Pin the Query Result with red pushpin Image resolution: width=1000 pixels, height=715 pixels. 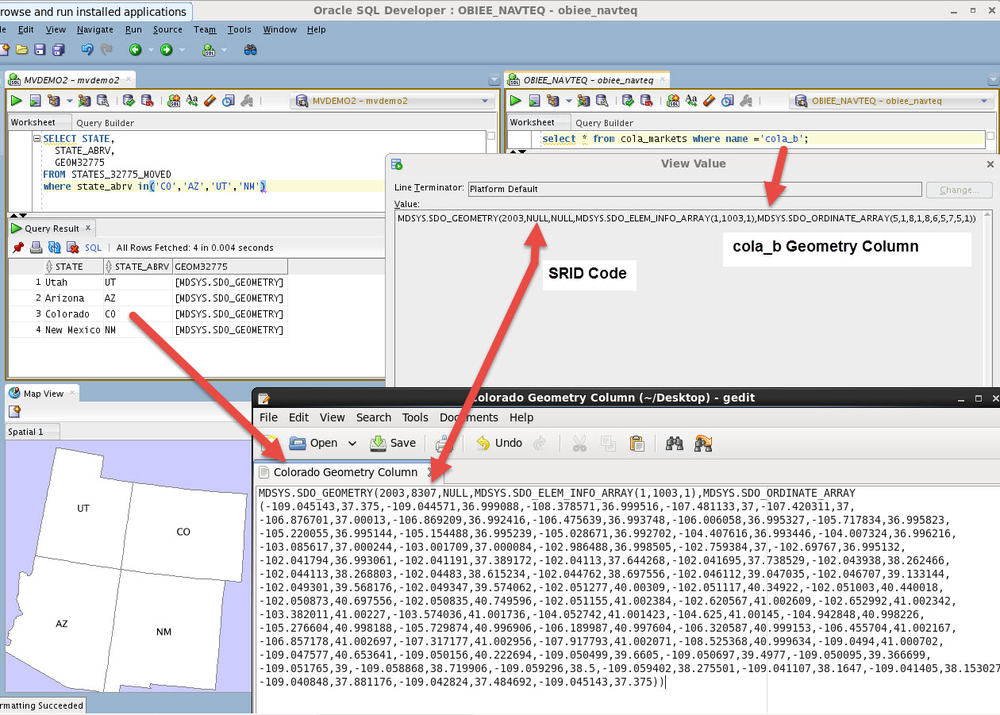18,247
